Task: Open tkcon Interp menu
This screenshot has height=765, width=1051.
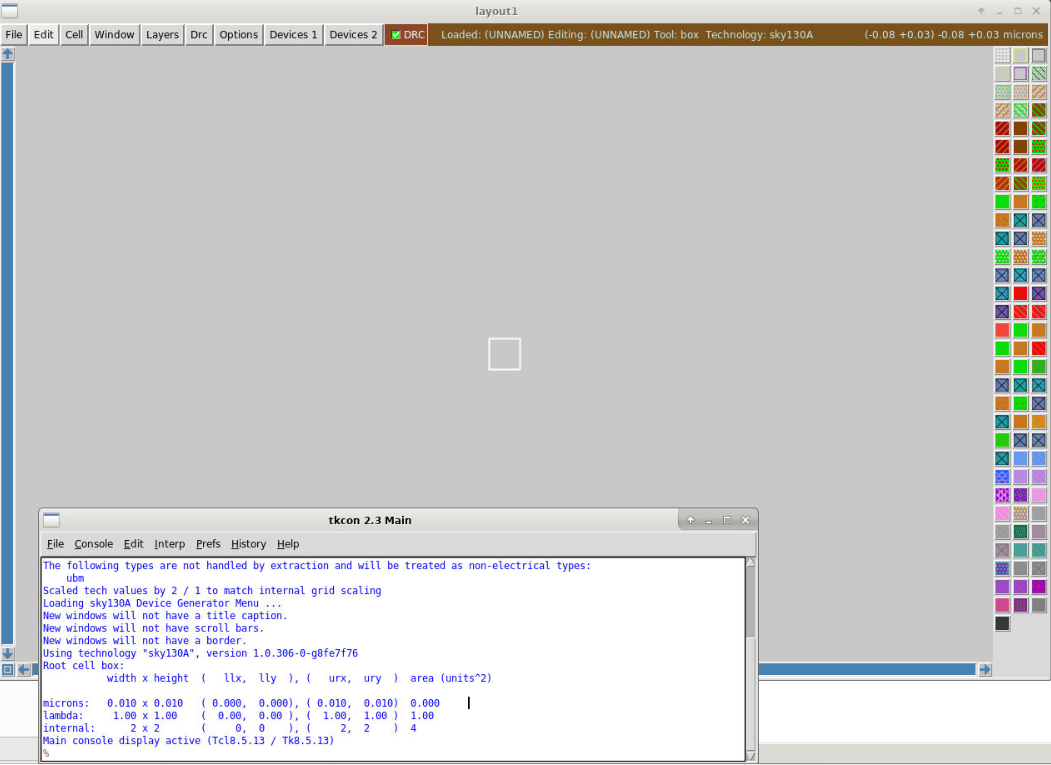Action: (170, 544)
